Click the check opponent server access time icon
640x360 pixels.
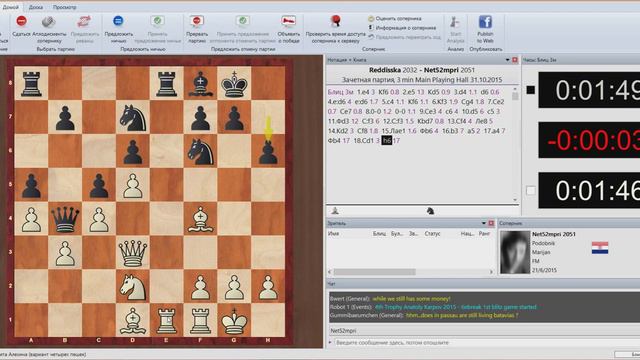pos(335,21)
